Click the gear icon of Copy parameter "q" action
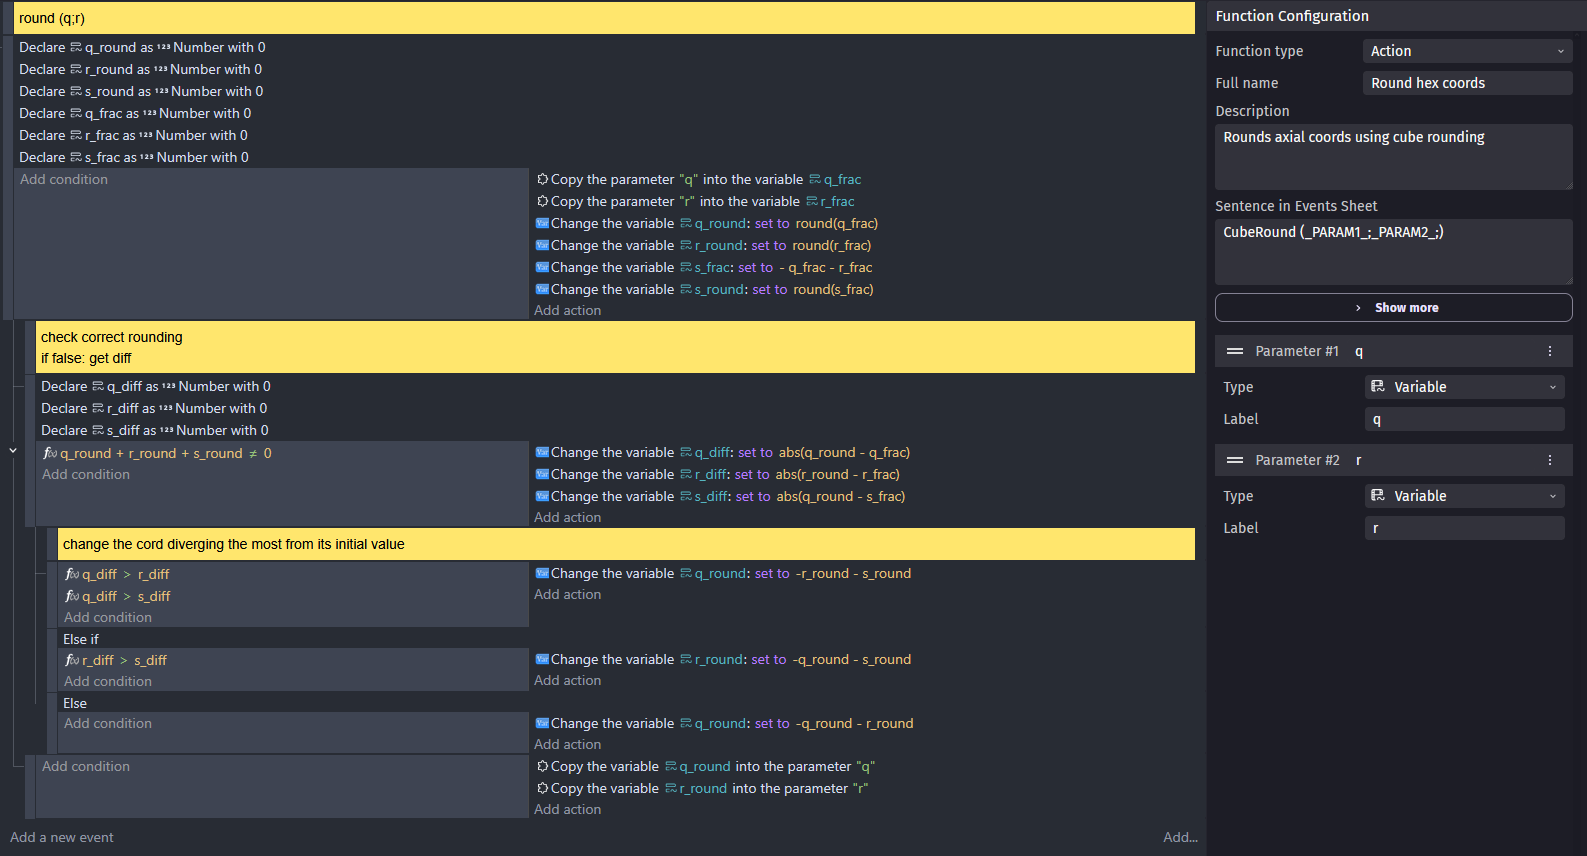The height and width of the screenshot is (856, 1587). pyautogui.click(x=542, y=180)
